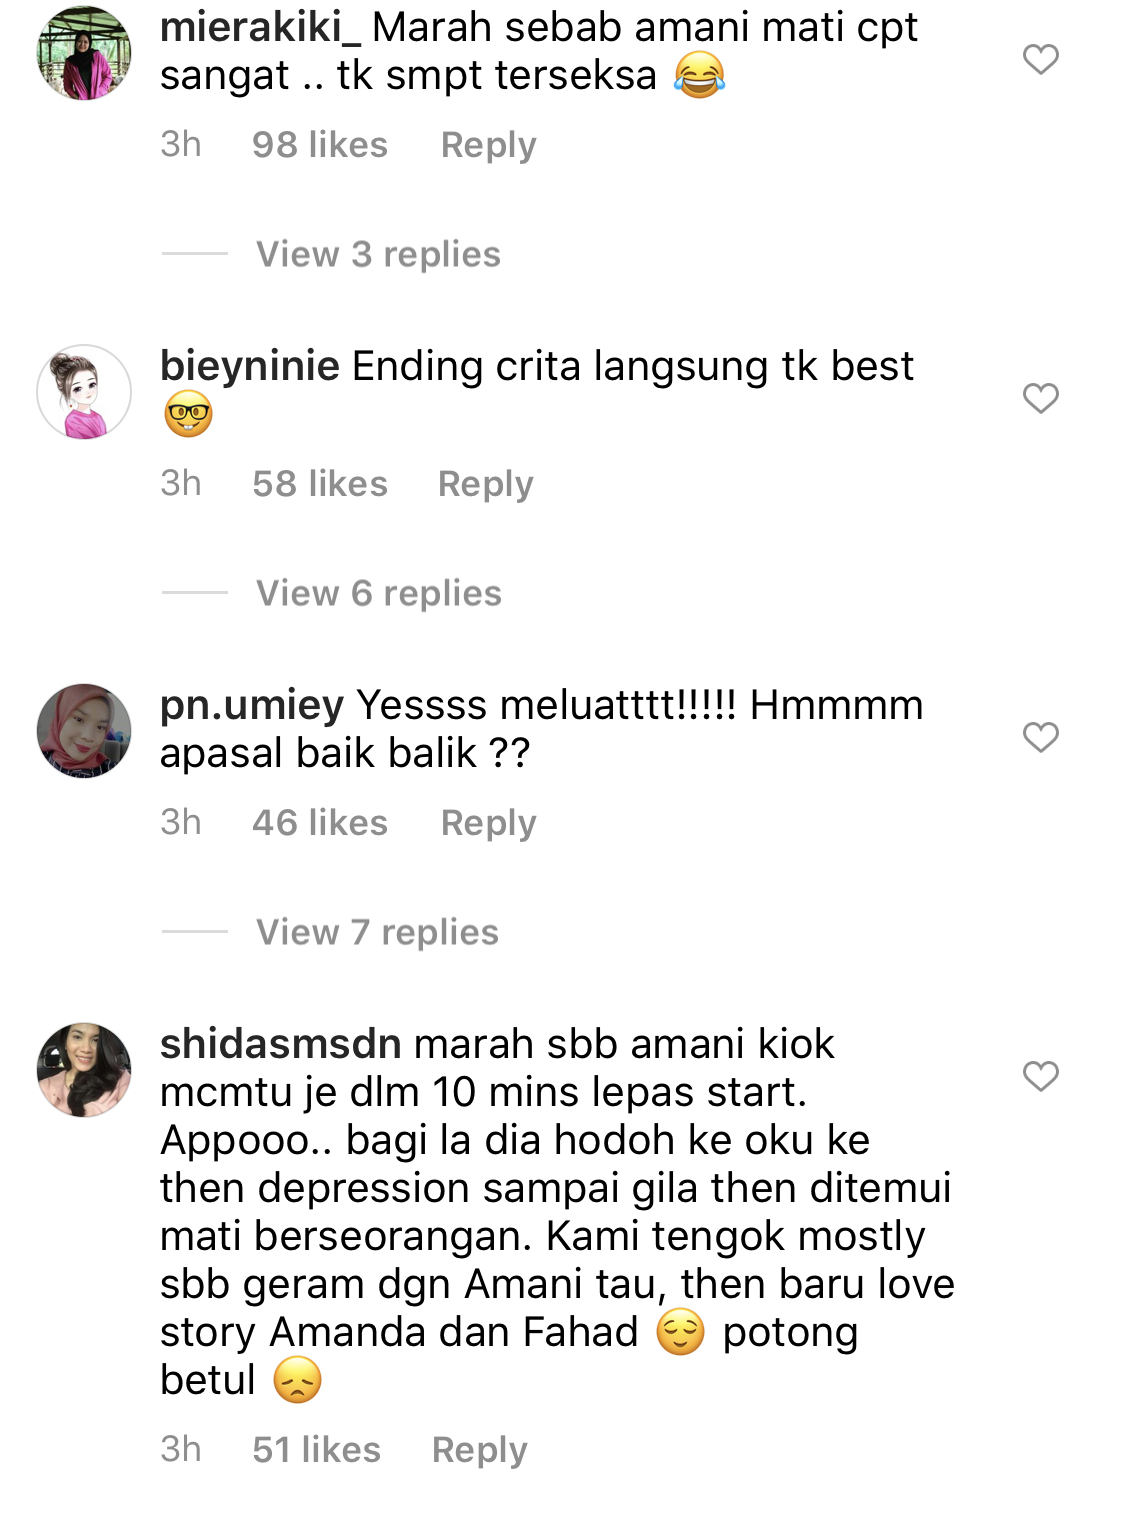Expand View 7 replies
Viewport: 1125px width, 1514px height.
(377, 932)
